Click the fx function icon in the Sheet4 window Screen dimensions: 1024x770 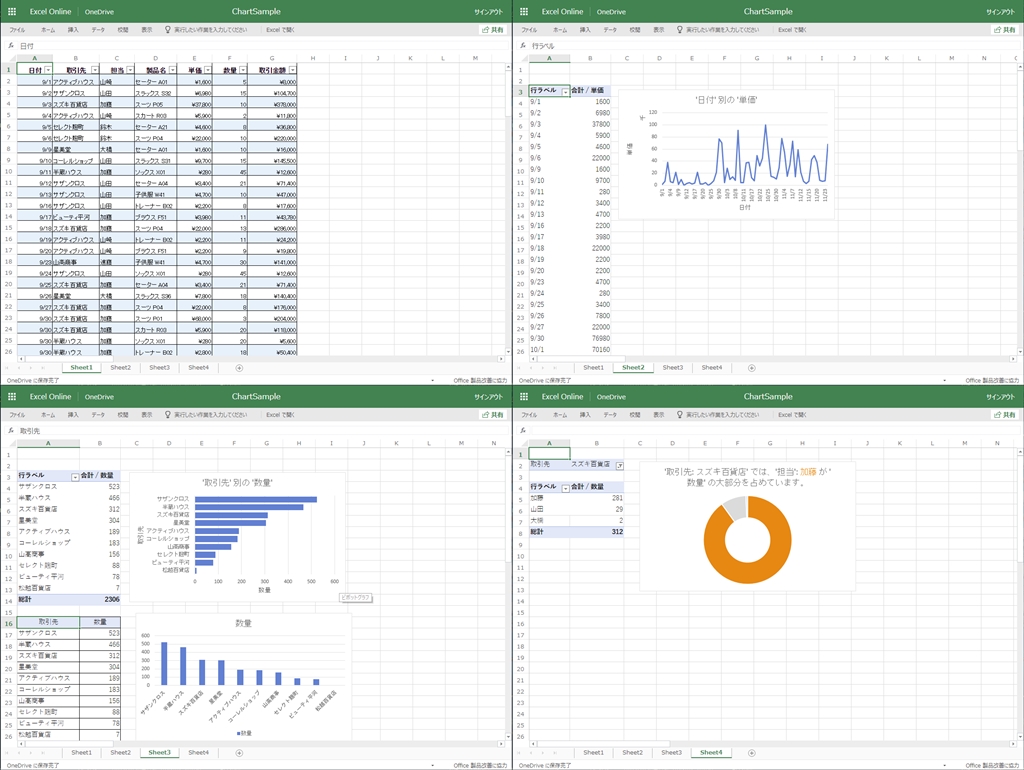[522, 430]
